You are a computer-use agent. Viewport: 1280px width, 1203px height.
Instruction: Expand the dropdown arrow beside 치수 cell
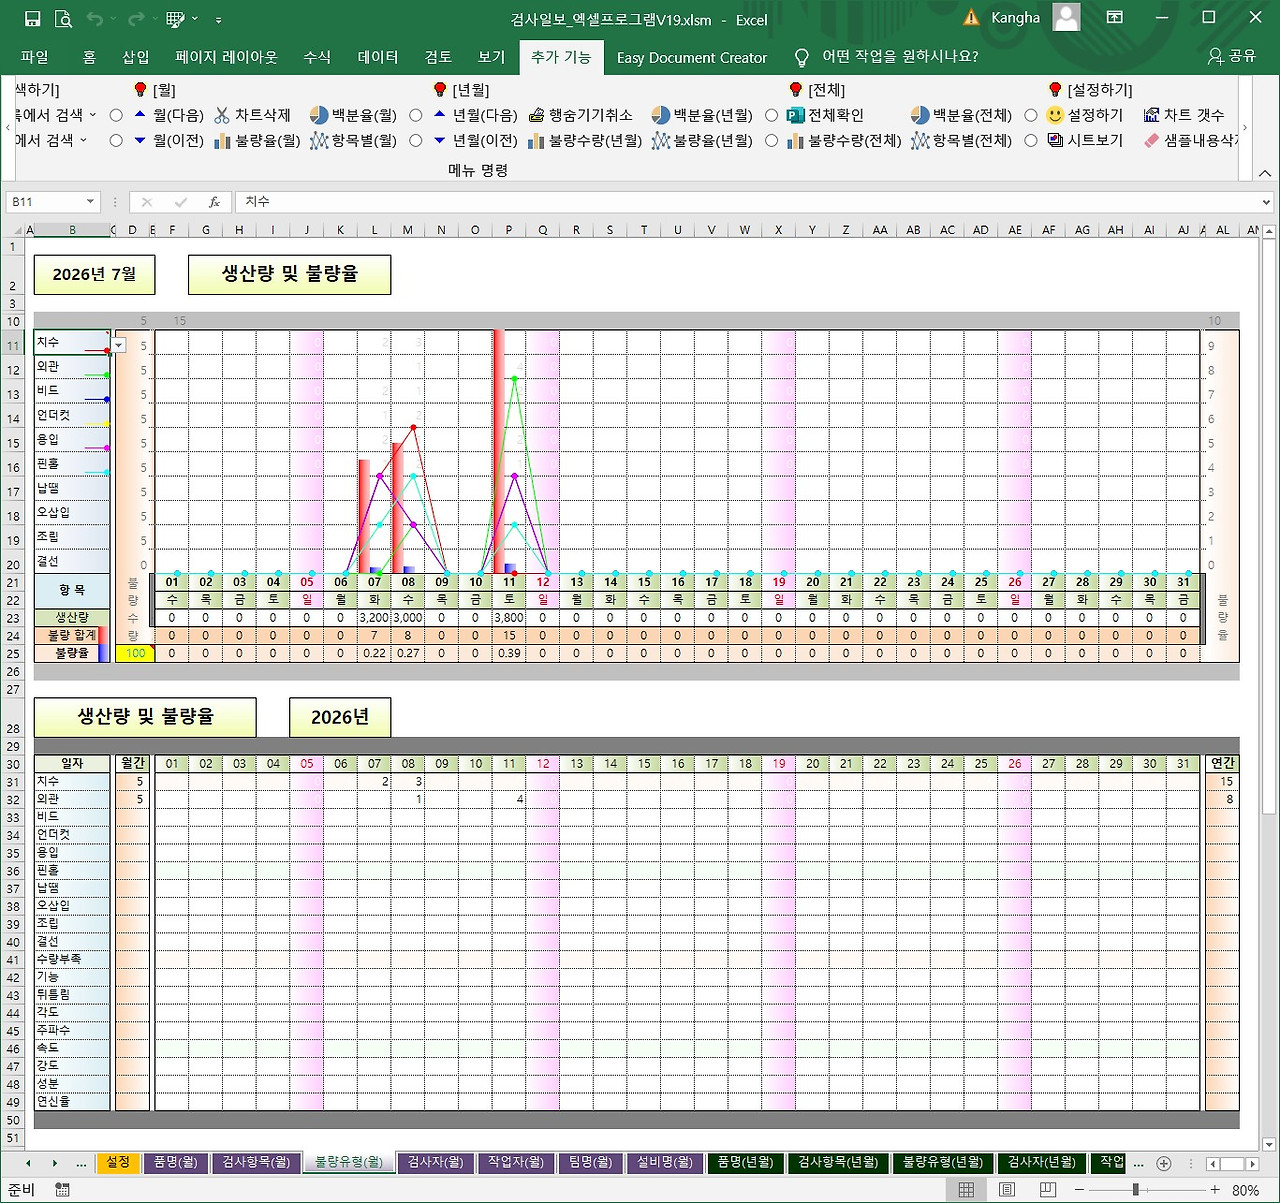tap(119, 345)
